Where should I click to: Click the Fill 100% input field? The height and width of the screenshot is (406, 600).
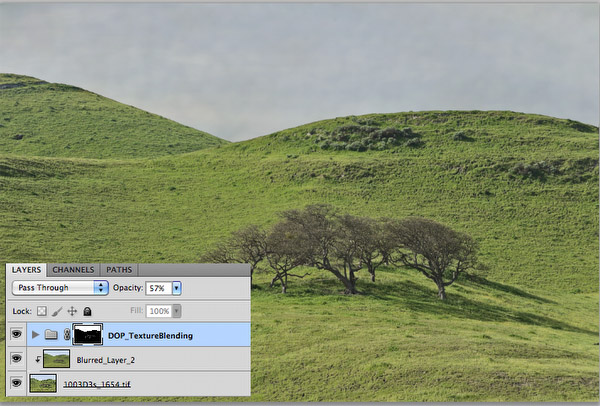[x=159, y=311]
